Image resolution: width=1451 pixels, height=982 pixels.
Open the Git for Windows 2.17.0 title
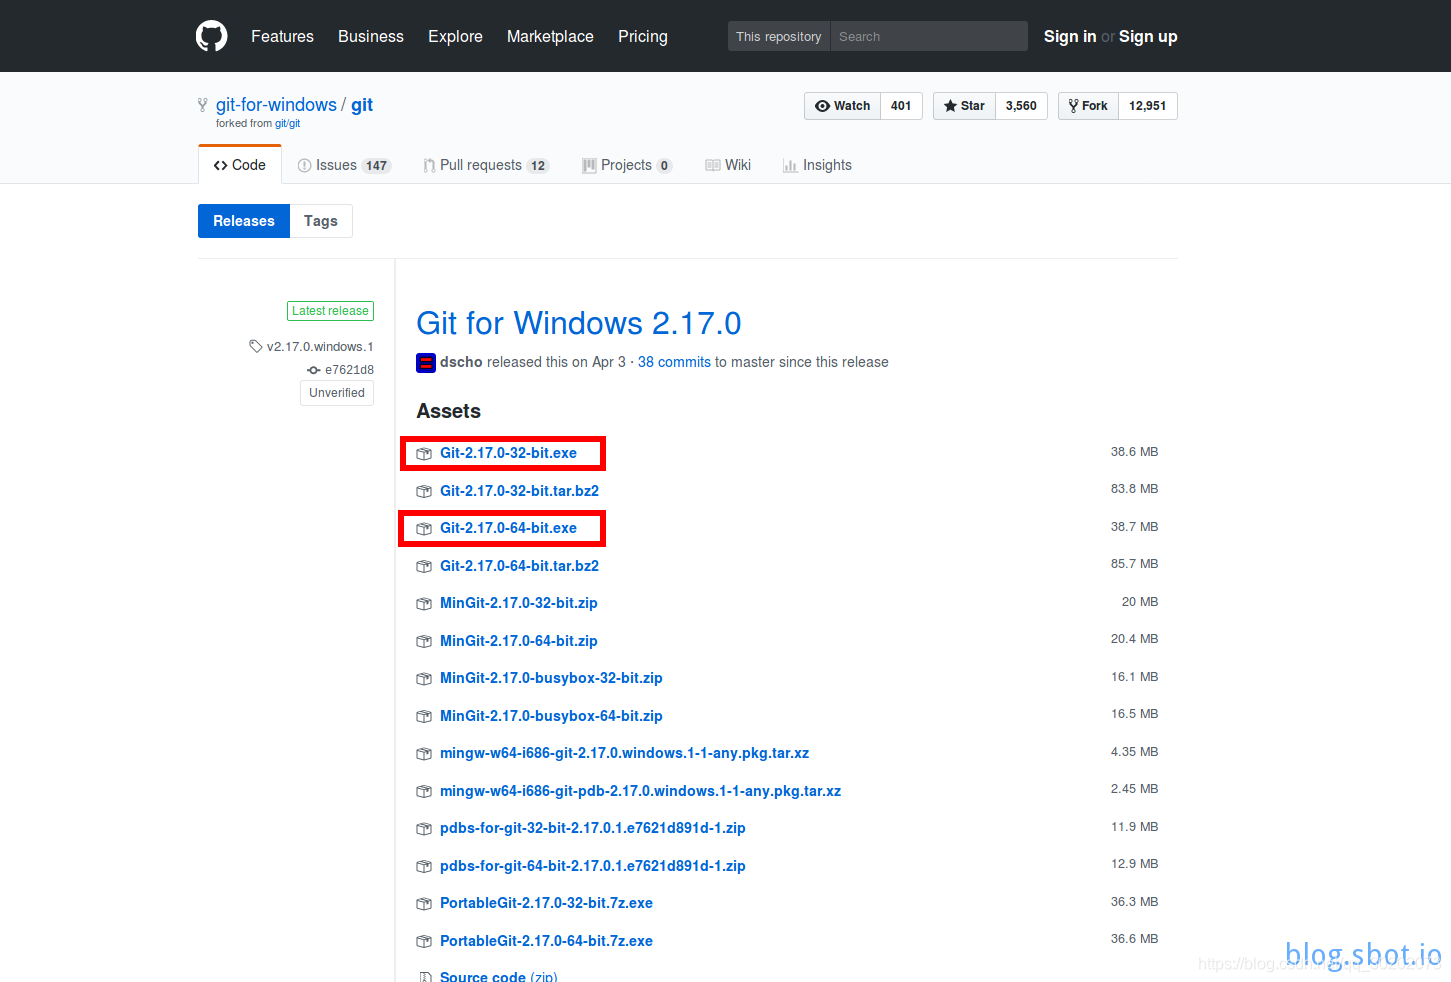[x=579, y=323]
